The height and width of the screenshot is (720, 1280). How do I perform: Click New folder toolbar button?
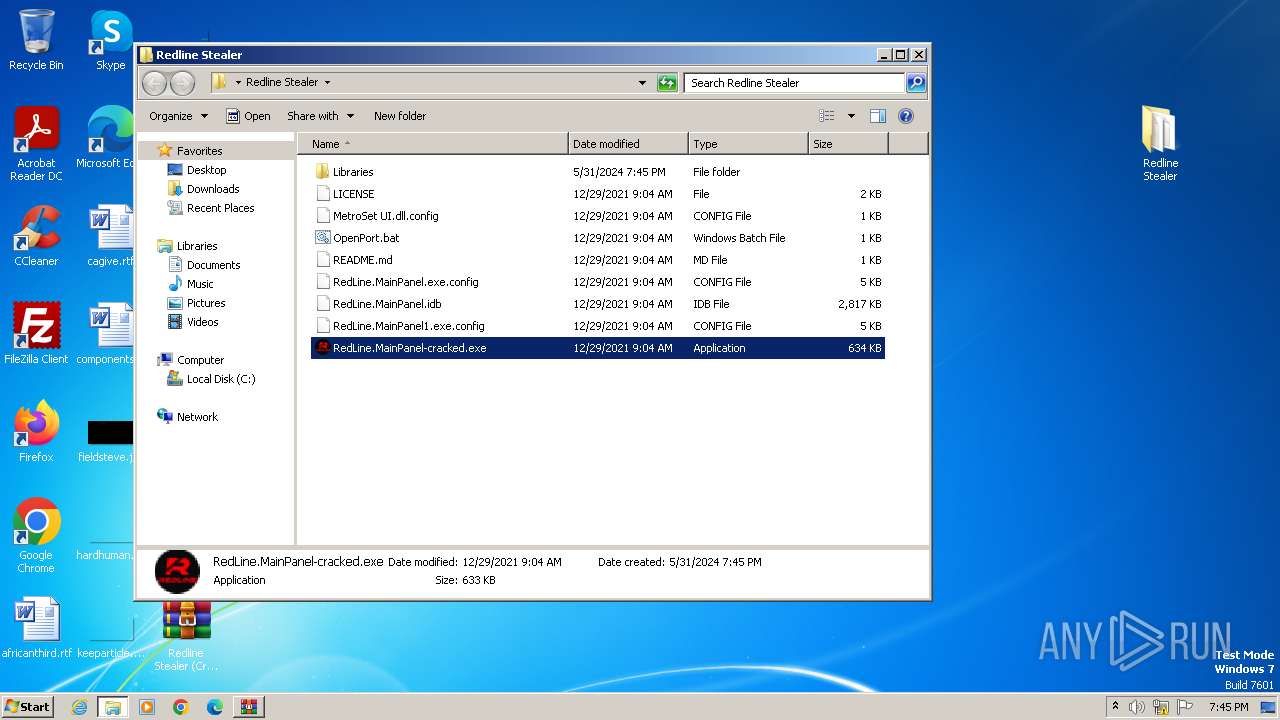[x=400, y=116]
